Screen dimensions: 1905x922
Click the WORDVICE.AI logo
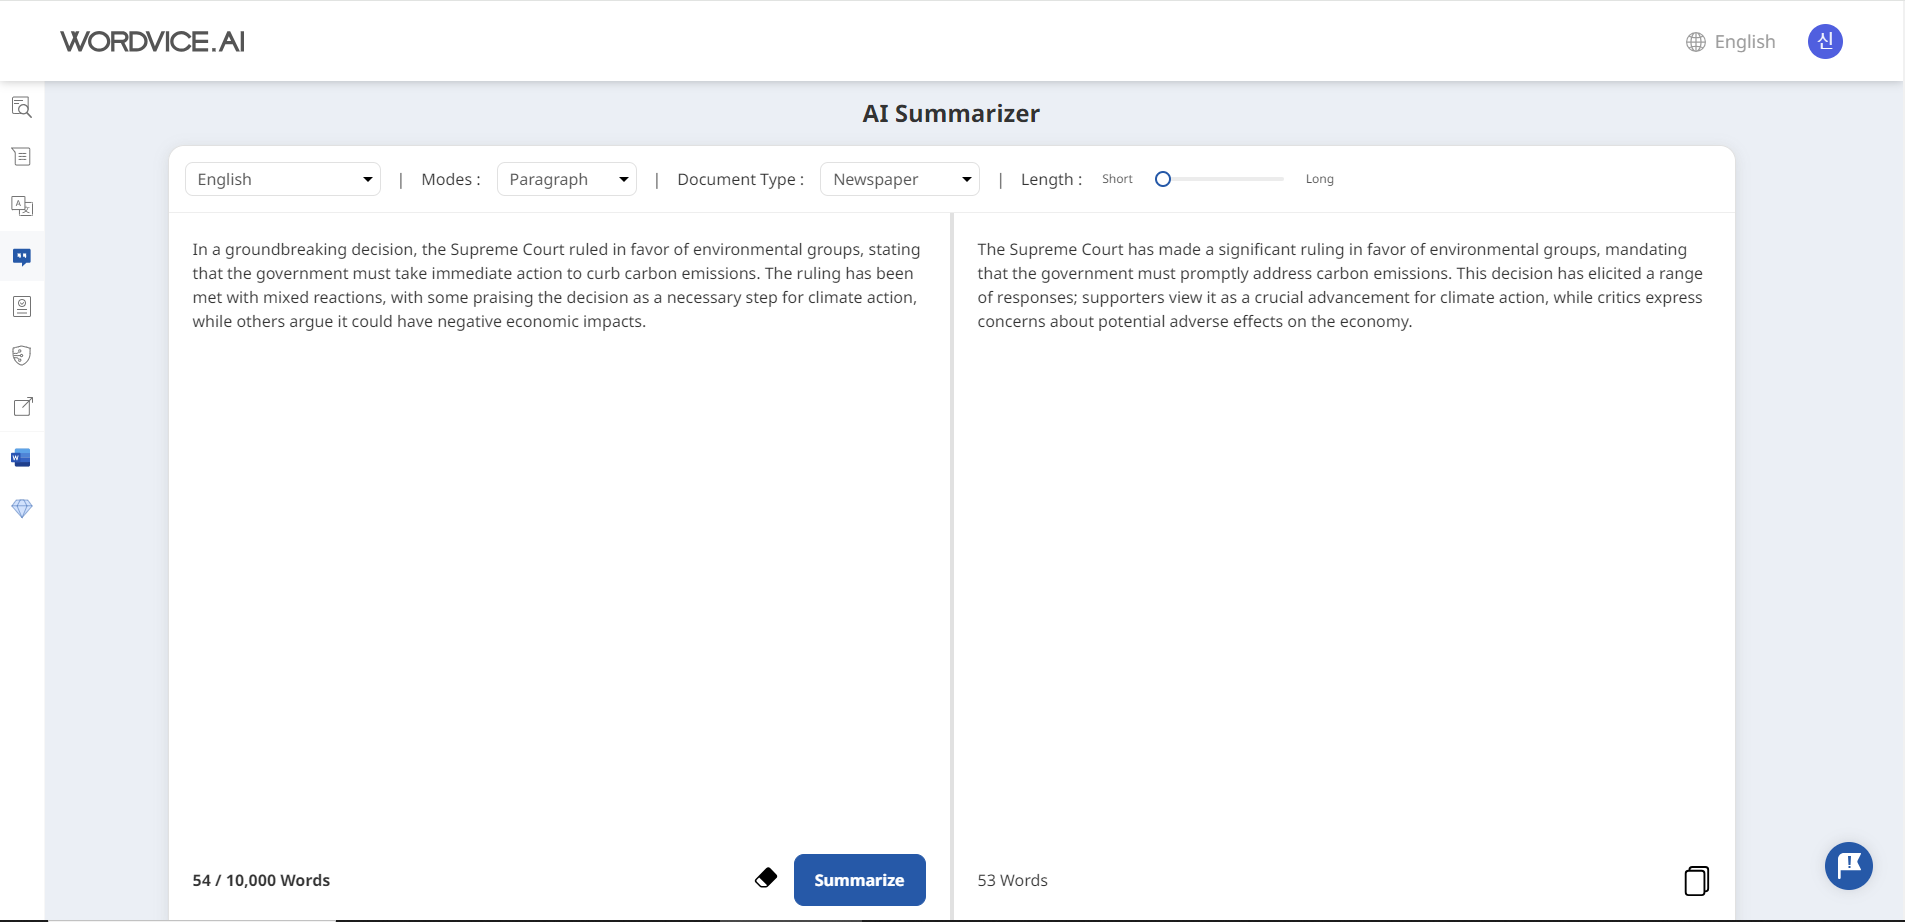[152, 41]
